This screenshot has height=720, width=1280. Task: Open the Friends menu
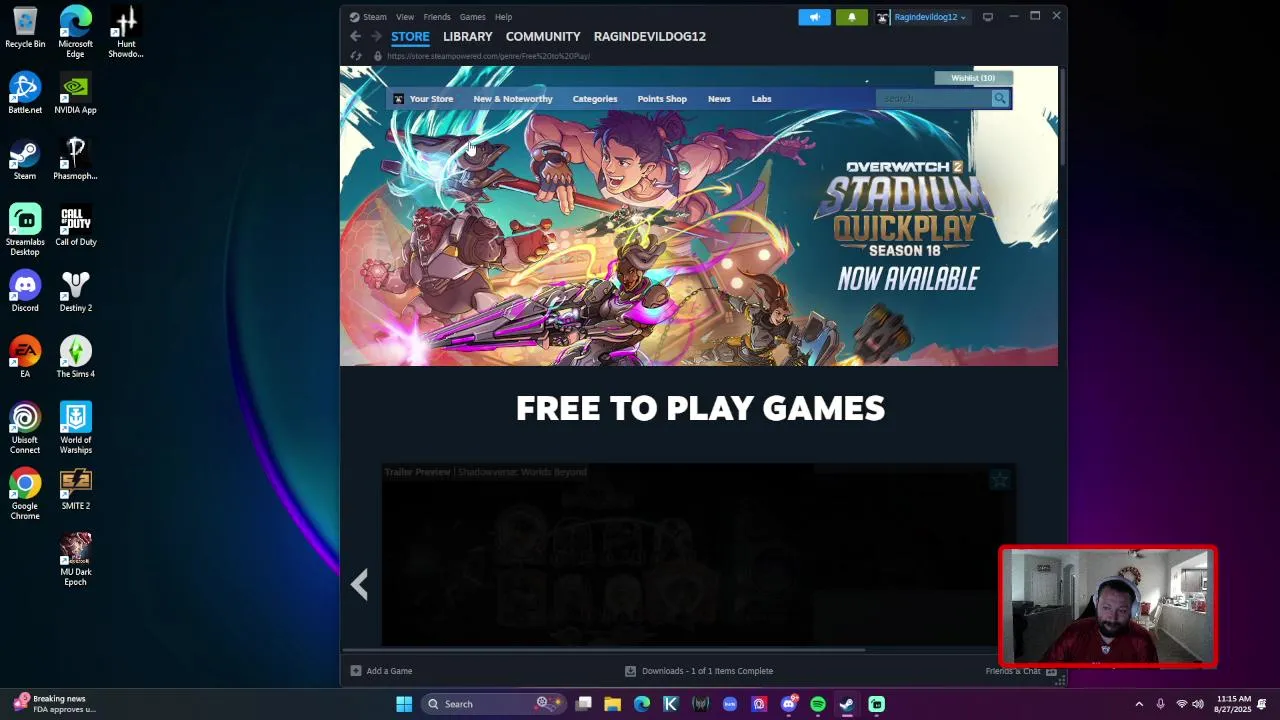tap(437, 17)
